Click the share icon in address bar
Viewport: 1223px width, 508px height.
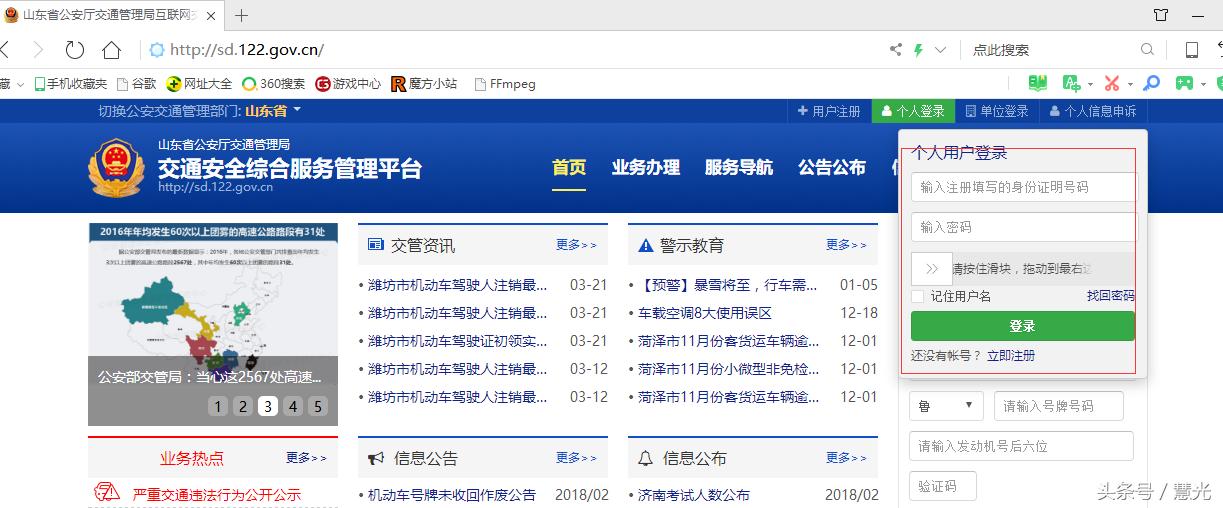coord(896,50)
